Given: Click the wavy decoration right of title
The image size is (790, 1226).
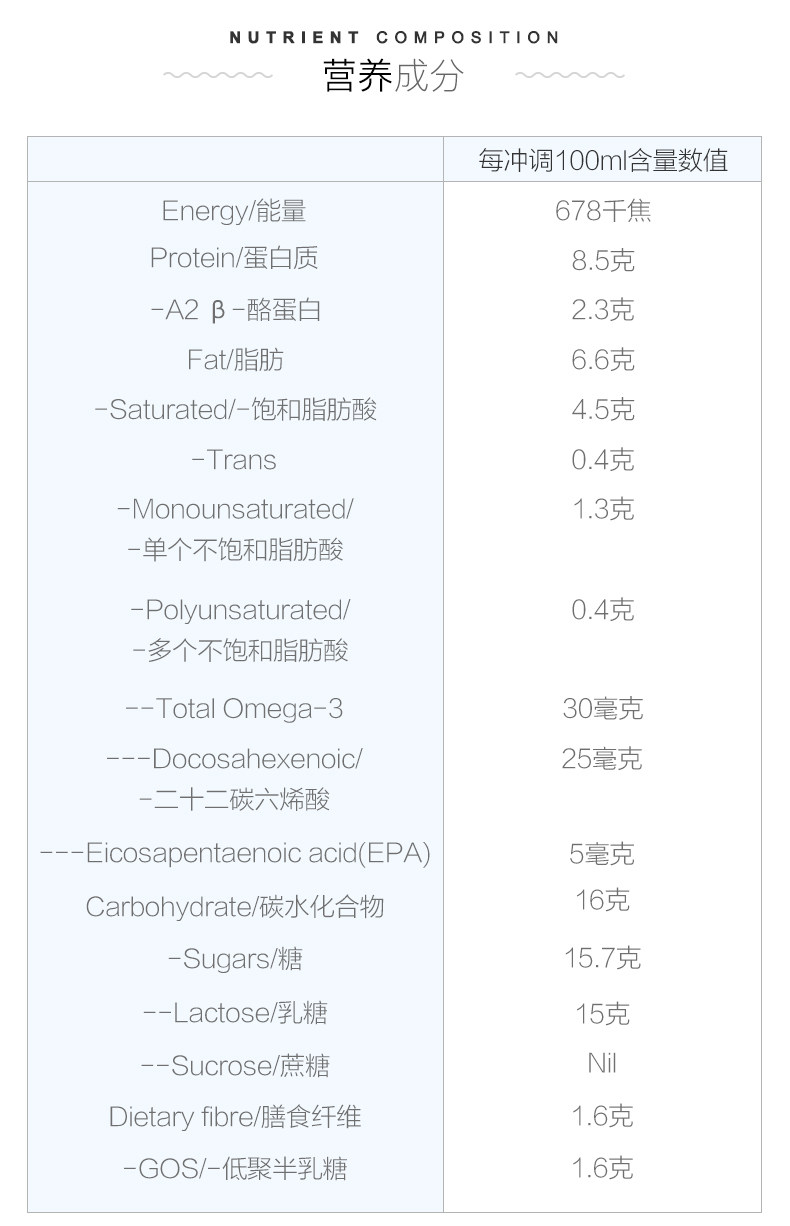Looking at the screenshot, I should coord(569,75).
